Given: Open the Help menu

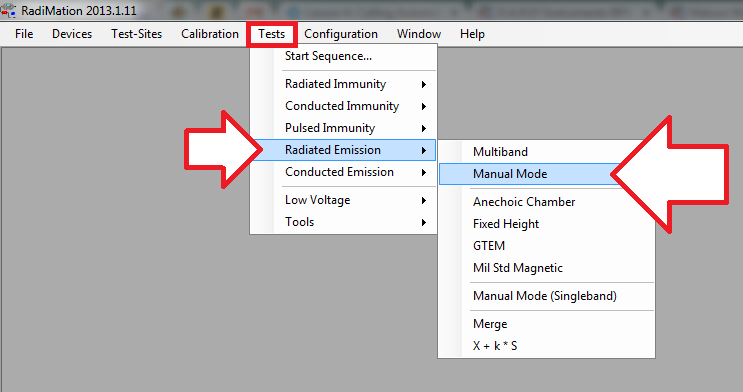Looking at the screenshot, I should (x=472, y=34).
